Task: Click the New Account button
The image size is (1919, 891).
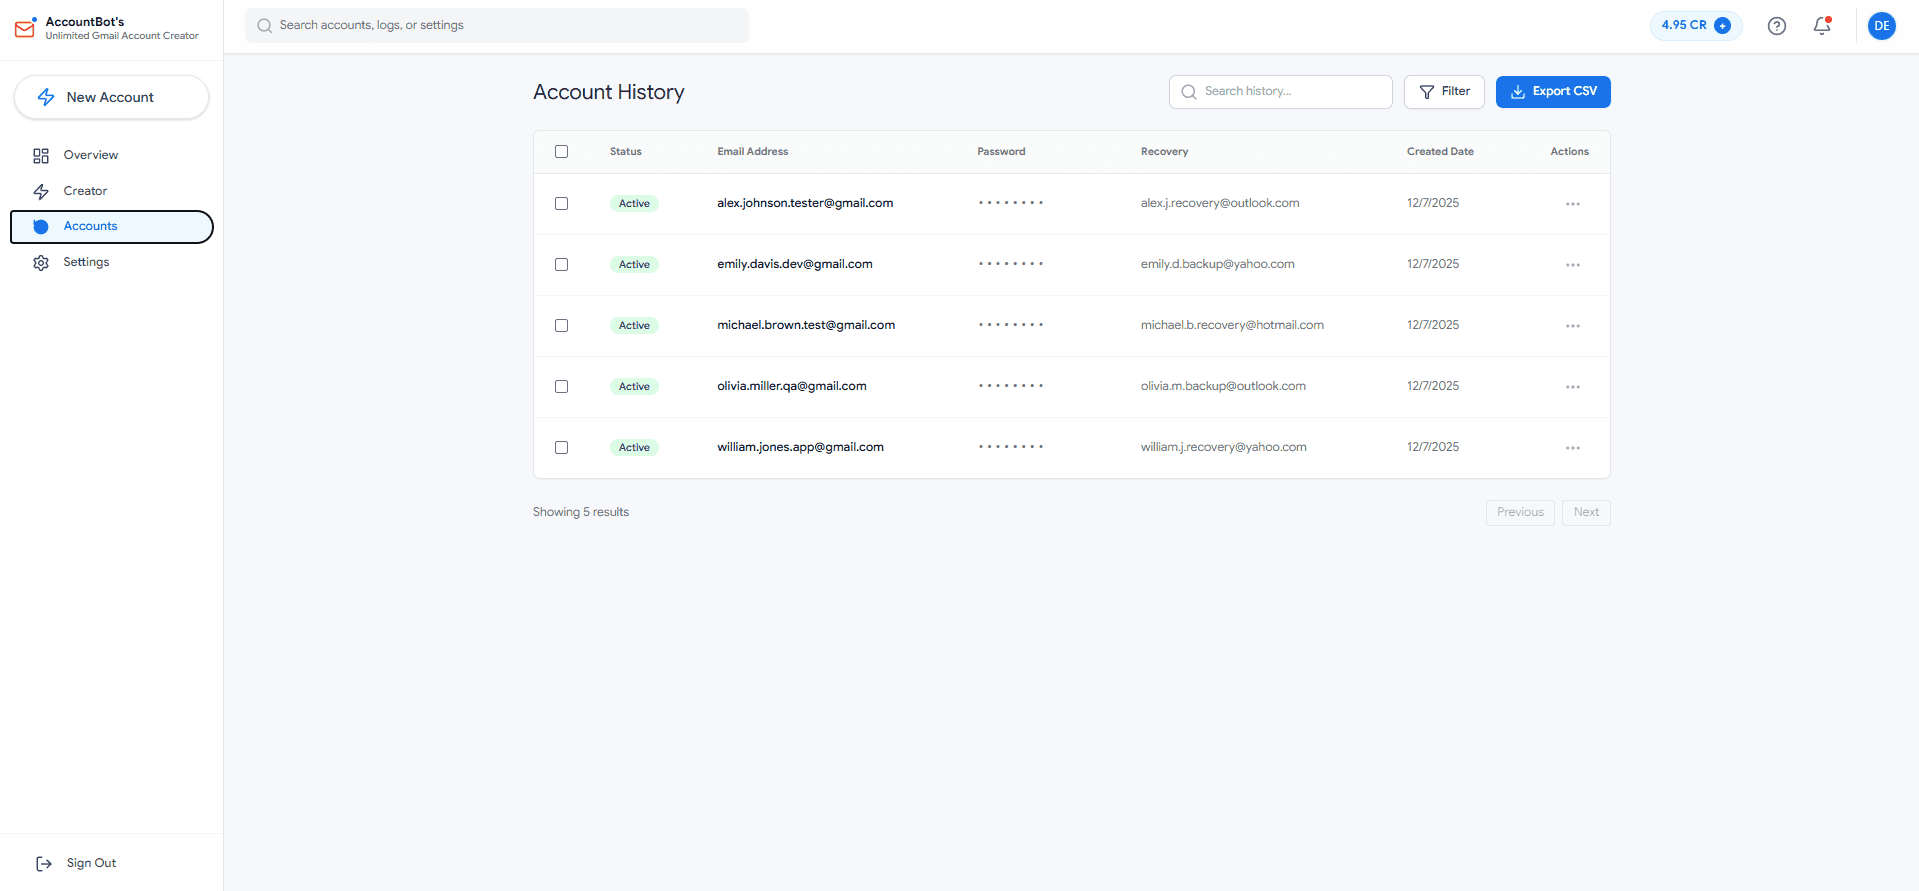Action: click(111, 98)
